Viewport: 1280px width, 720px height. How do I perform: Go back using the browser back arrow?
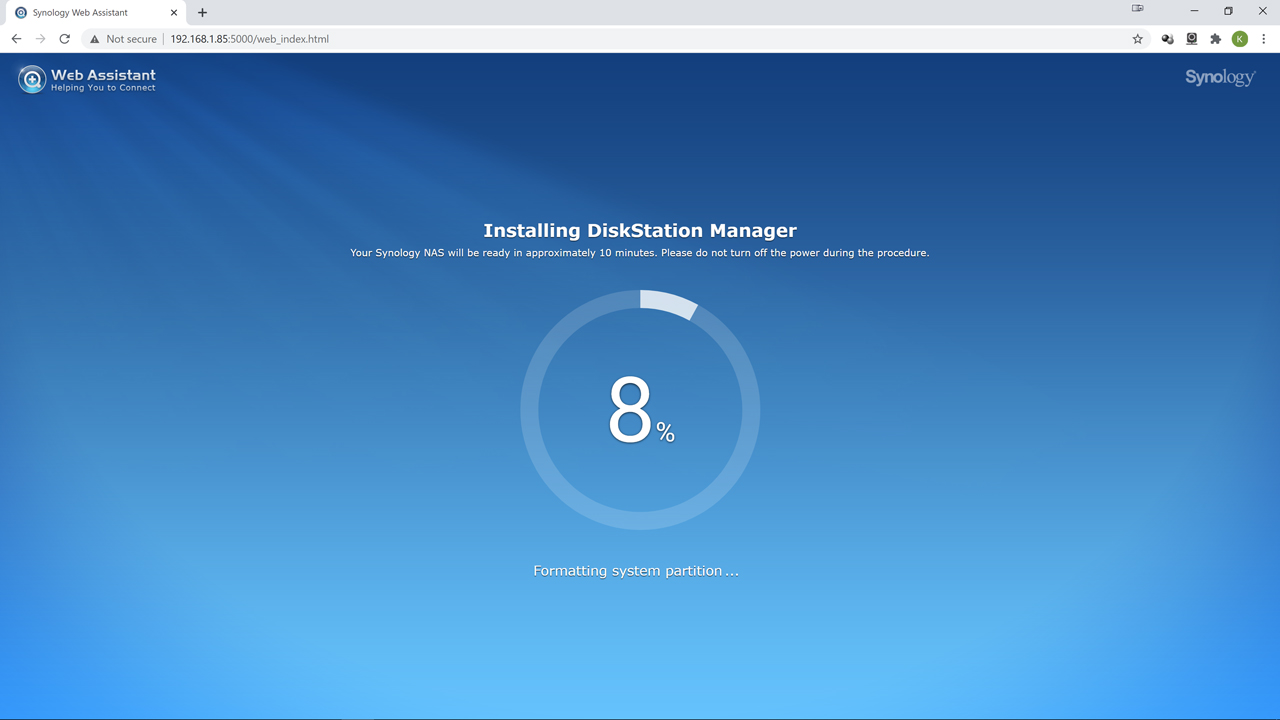pos(16,39)
